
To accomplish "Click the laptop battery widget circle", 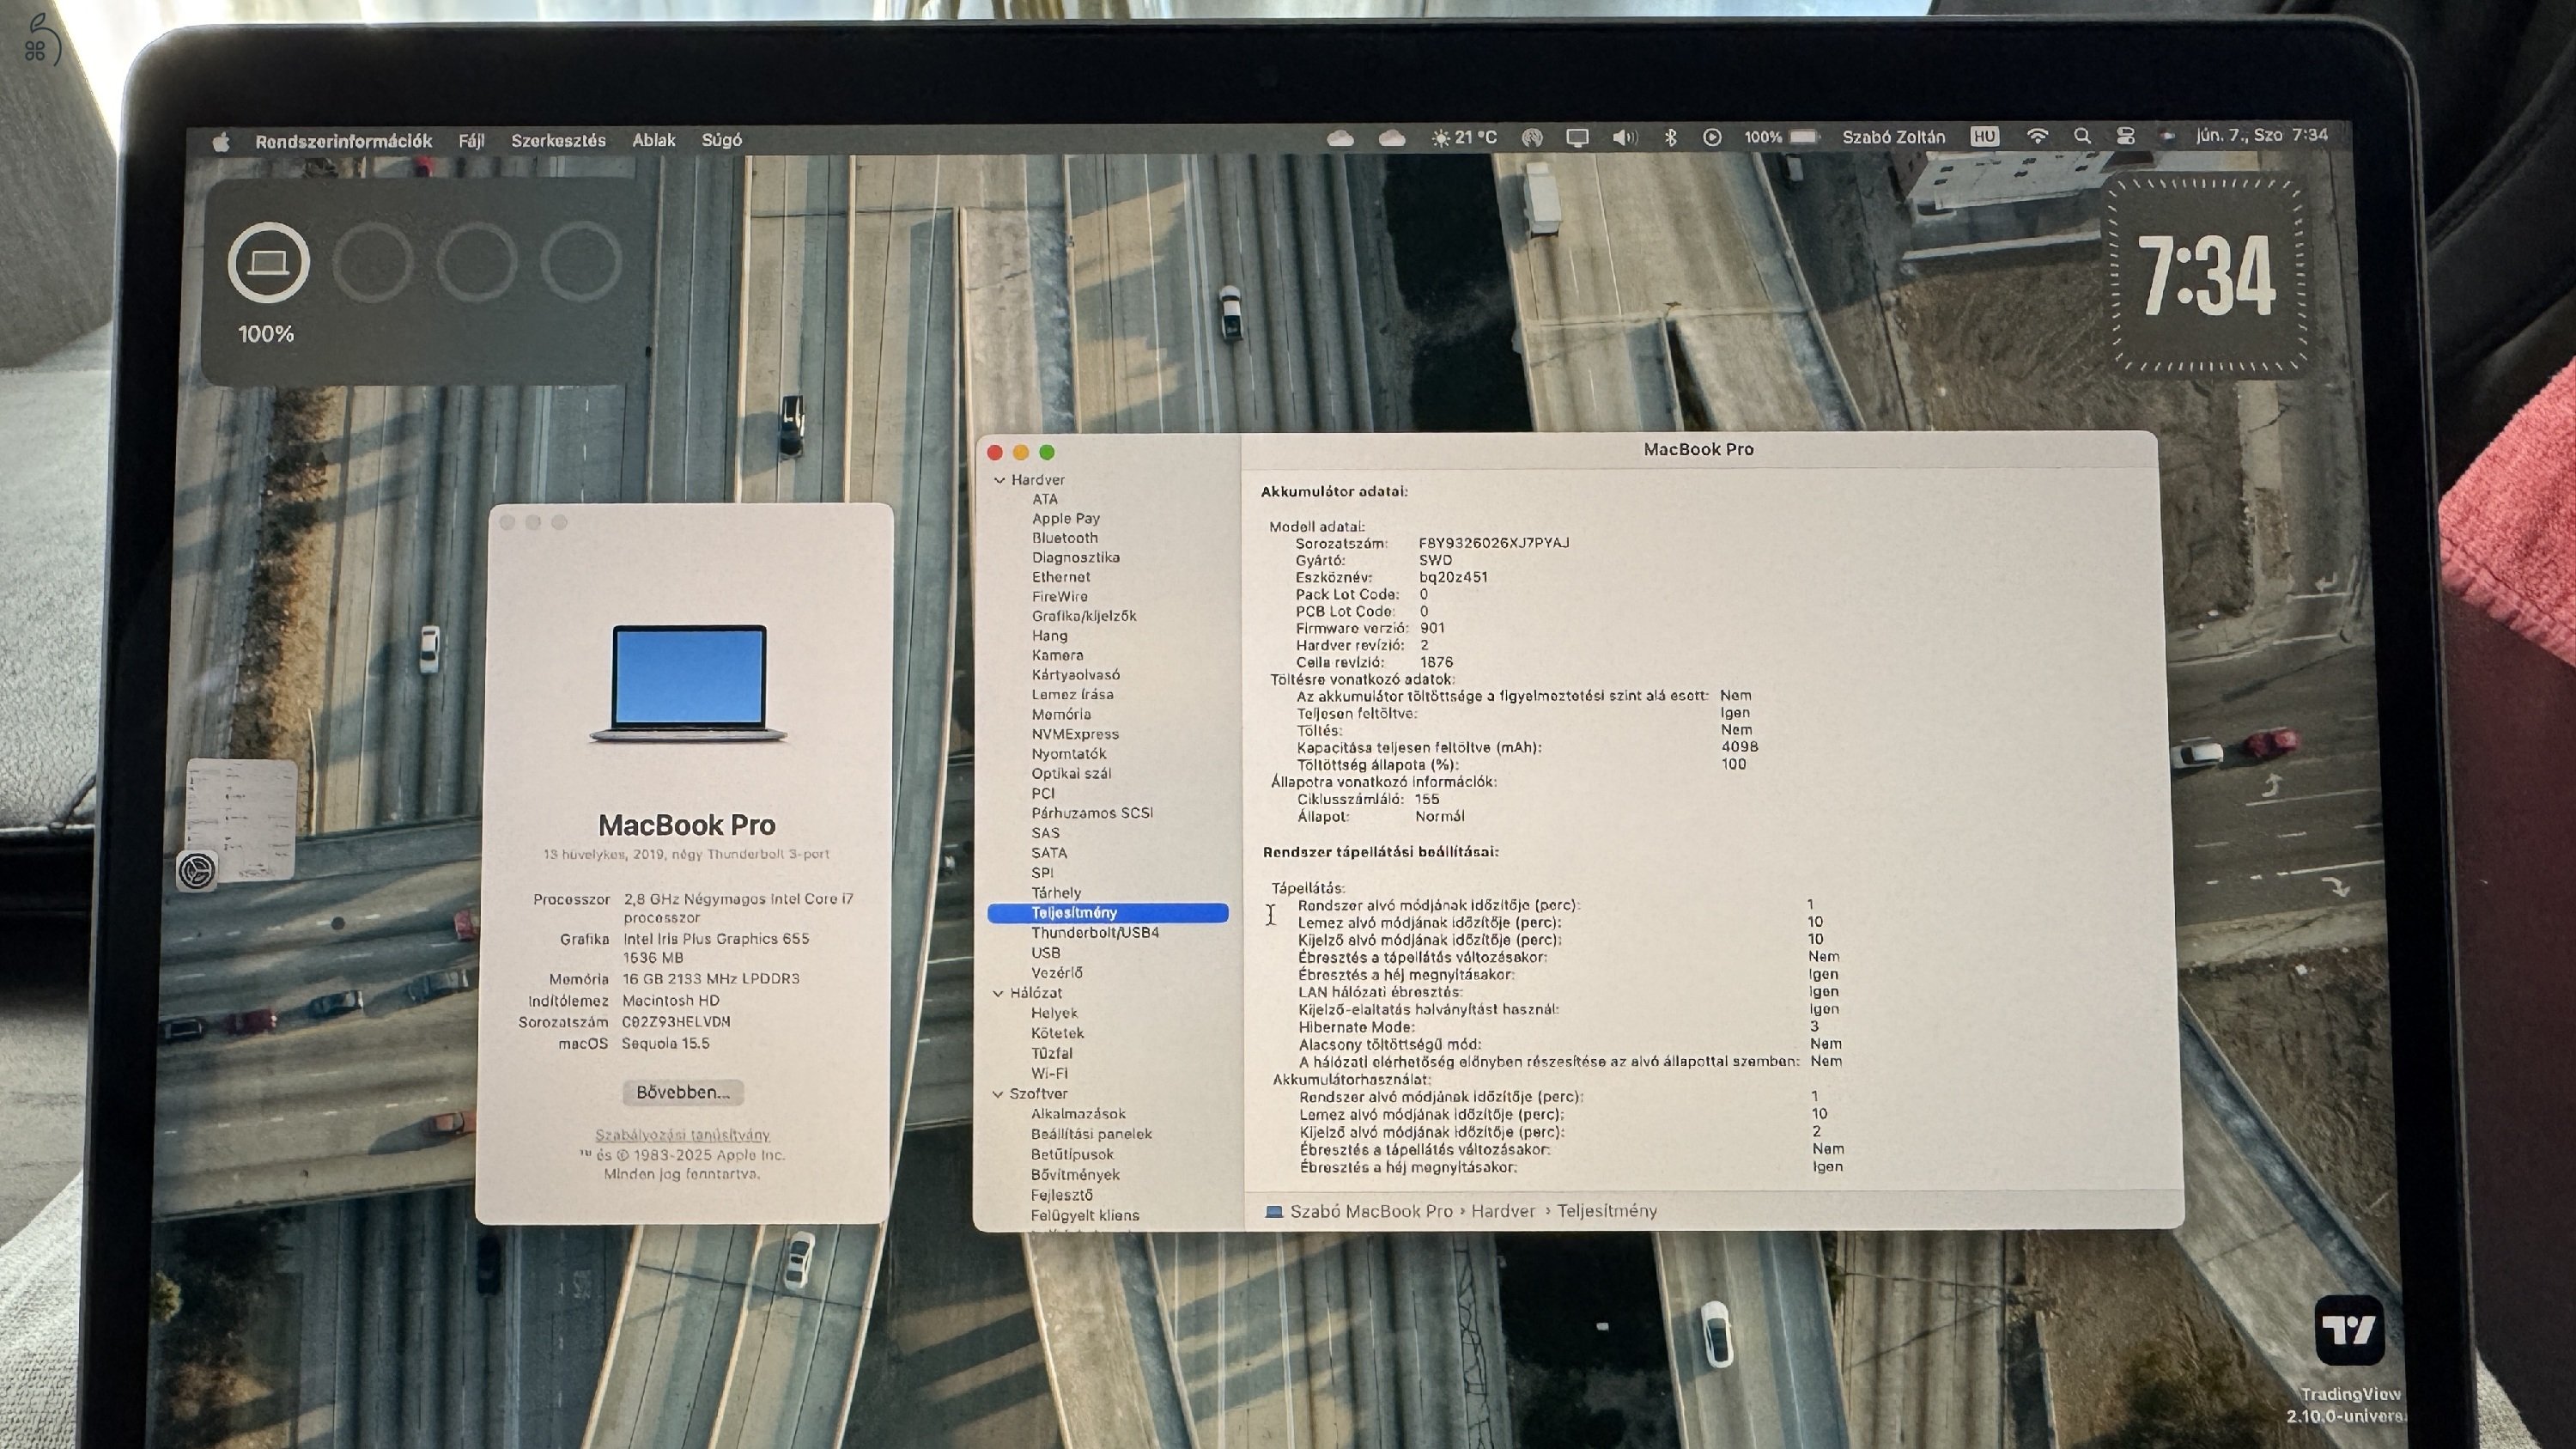I will pyautogui.click(x=268, y=263).
